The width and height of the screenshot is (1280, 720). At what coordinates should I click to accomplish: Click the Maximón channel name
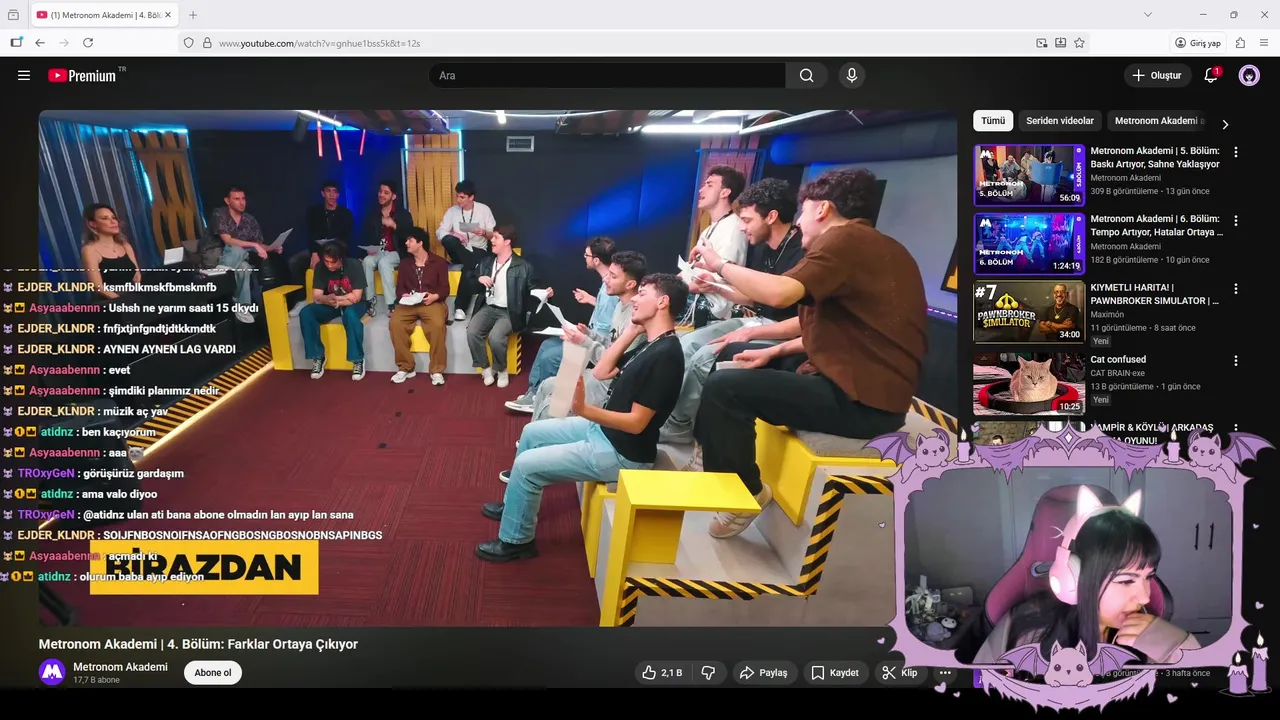(x=1107, y=315)
